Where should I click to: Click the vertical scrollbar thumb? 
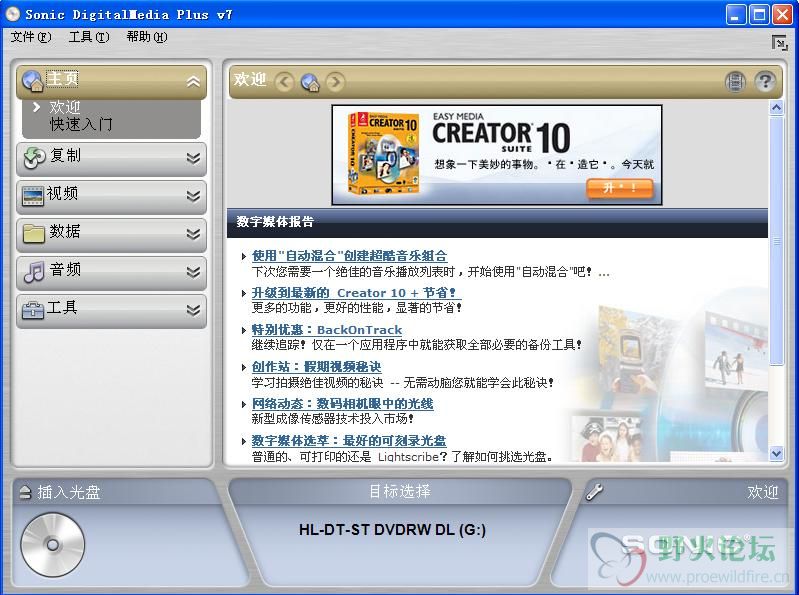776,240
